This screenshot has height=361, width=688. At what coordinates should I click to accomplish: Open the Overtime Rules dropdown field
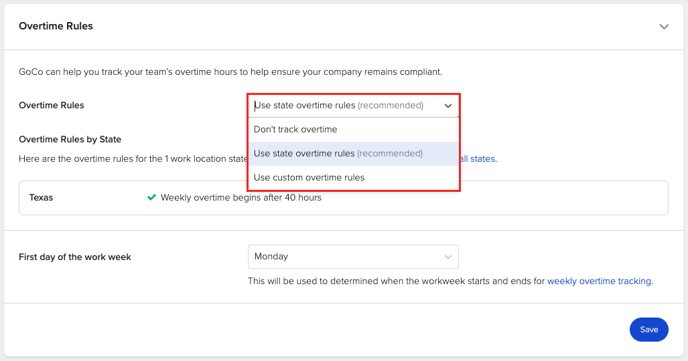tap(353, 106)
